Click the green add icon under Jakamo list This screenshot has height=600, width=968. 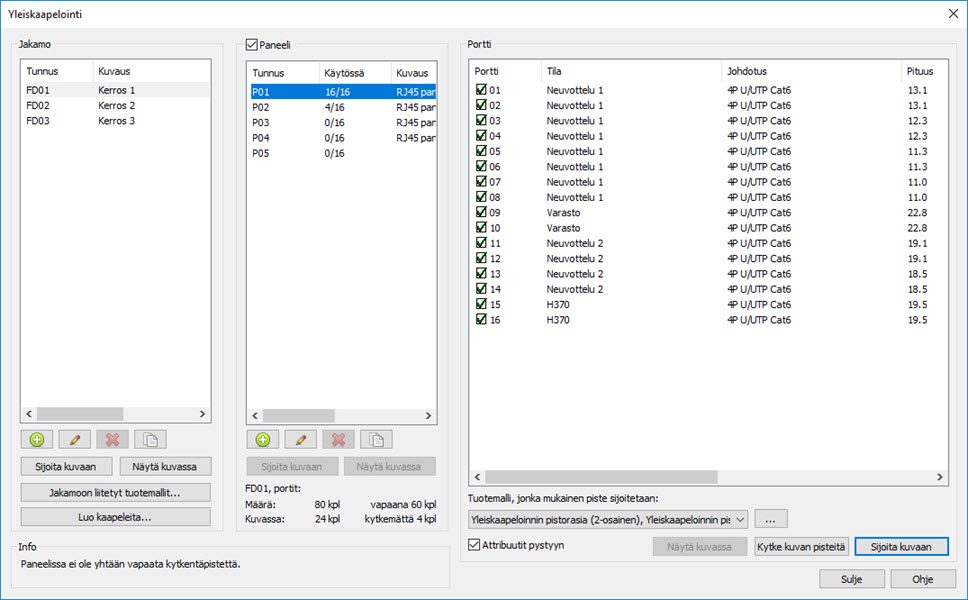point(37,439)
